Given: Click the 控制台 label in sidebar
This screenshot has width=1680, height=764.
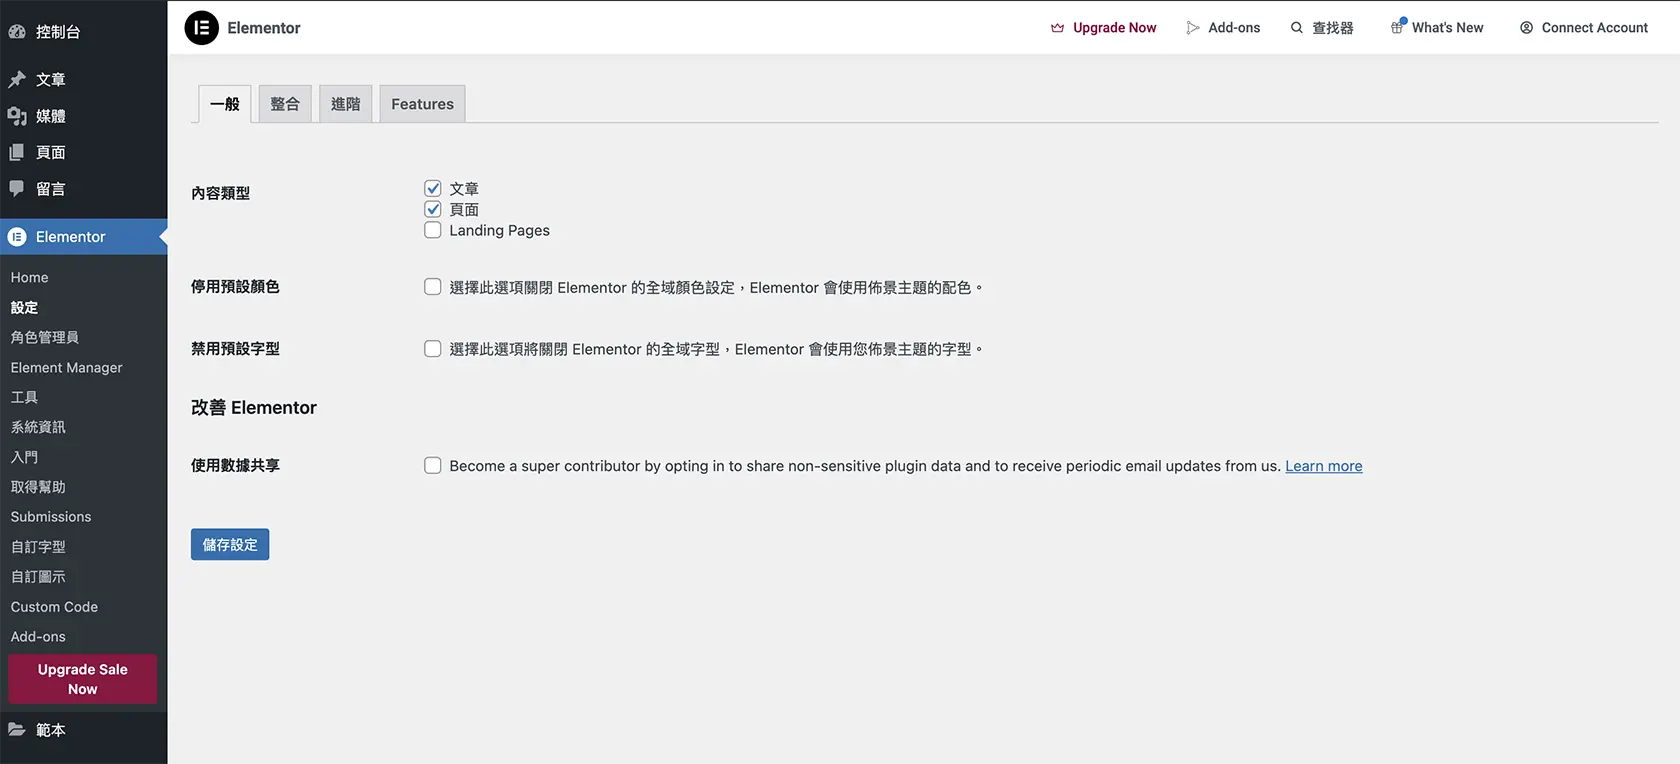Looking at the screenshot, I should [58, 32].
